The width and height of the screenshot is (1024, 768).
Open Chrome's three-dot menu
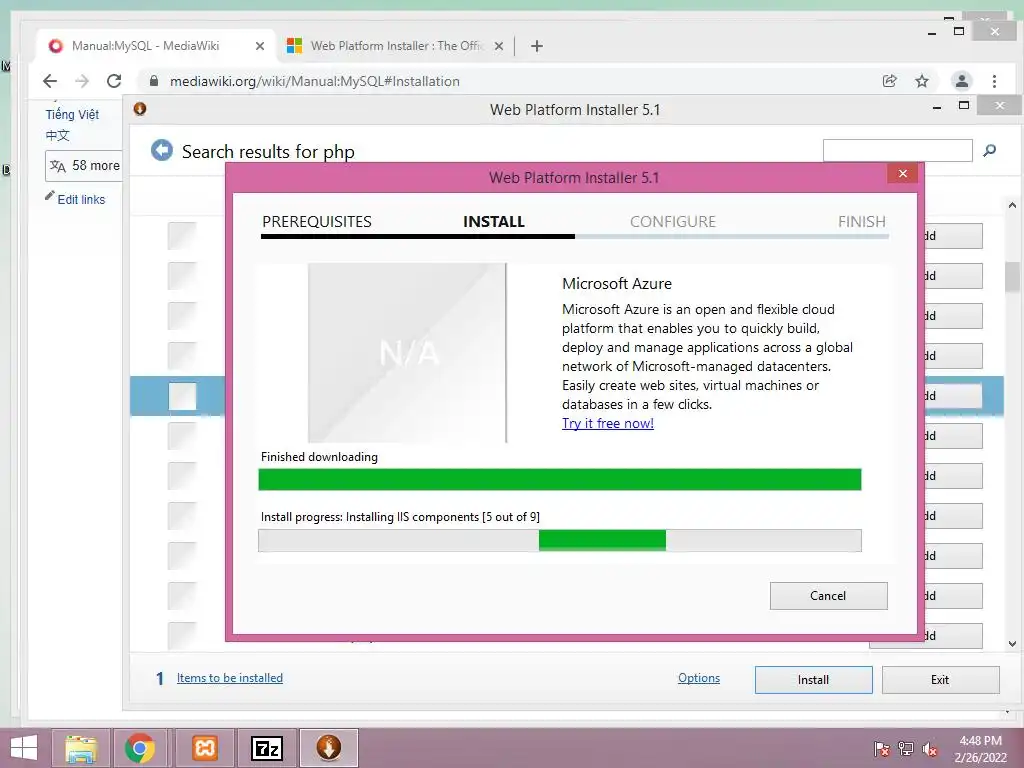point(994,81)
